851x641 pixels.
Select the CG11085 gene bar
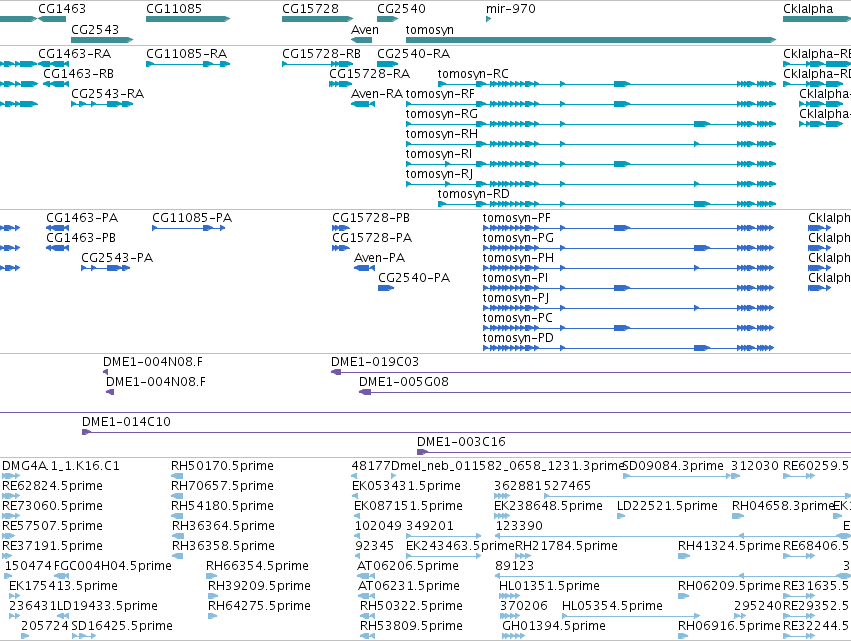[188, 19]
